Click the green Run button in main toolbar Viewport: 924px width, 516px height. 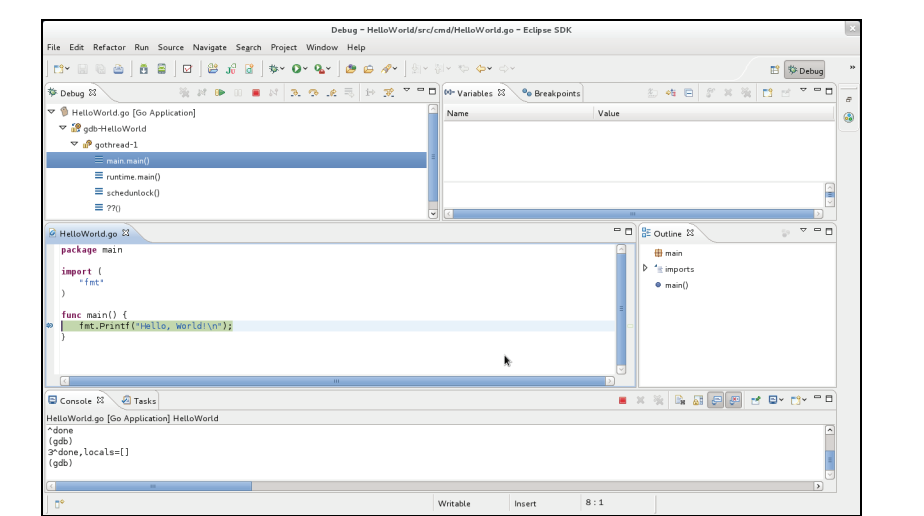point(296,69)
